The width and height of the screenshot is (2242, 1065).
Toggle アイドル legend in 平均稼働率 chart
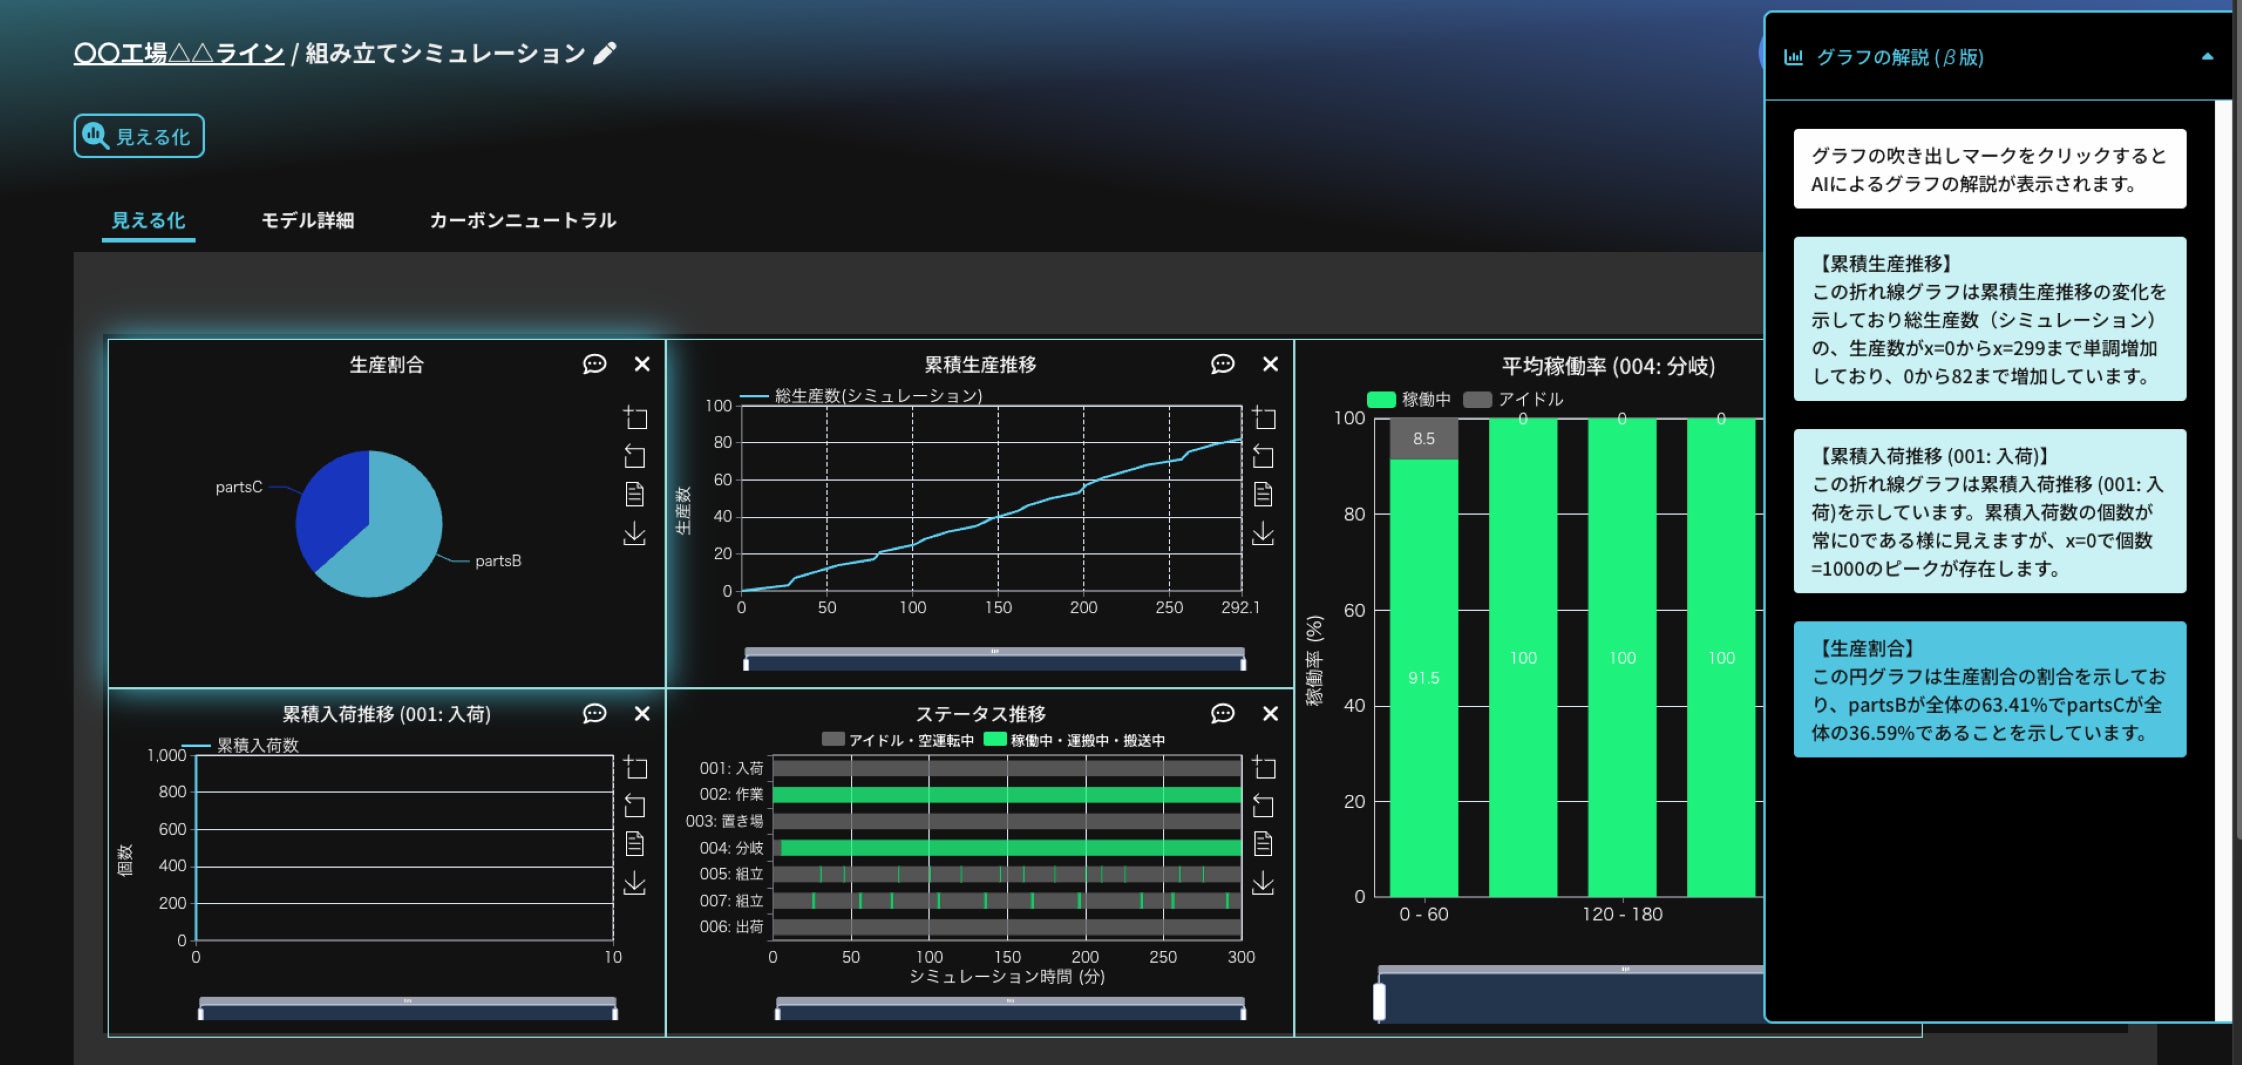pyautogui.click(x=1513, y=399)
